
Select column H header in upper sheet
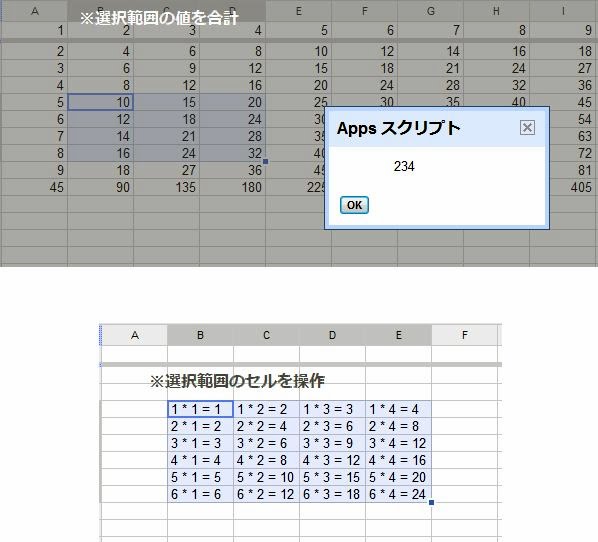click(497, 11)
